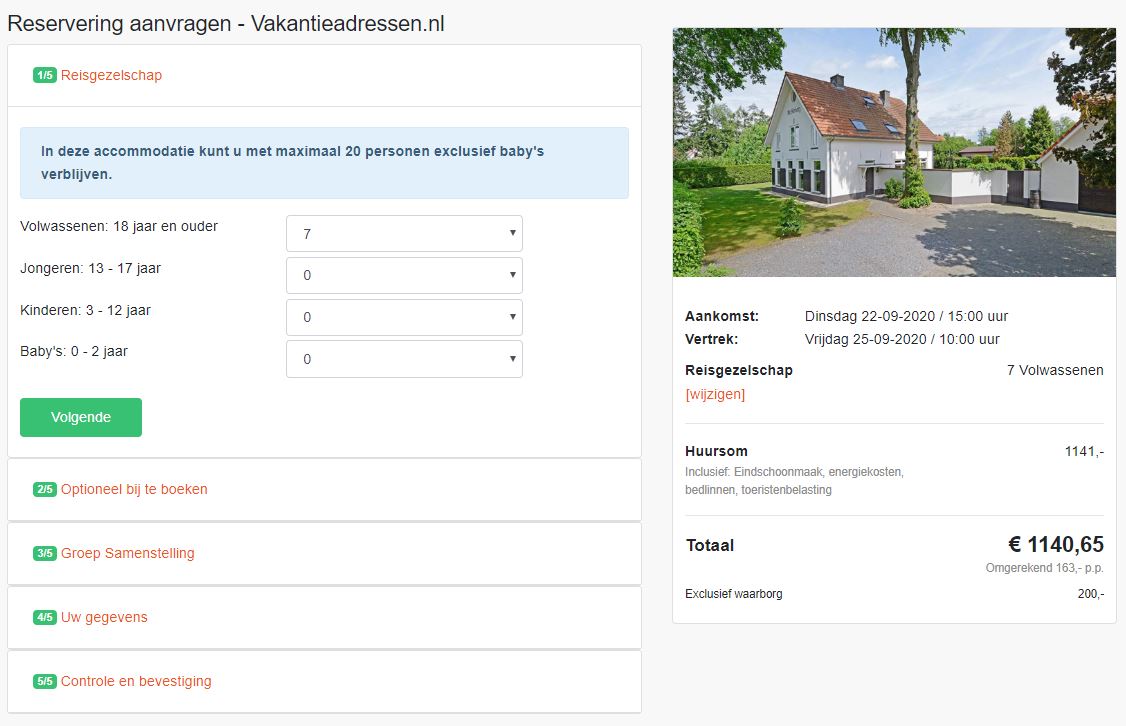The image size is (1126, 726).
Task: Open the Volwassenen number dropdown
Action: coord(404,233)
